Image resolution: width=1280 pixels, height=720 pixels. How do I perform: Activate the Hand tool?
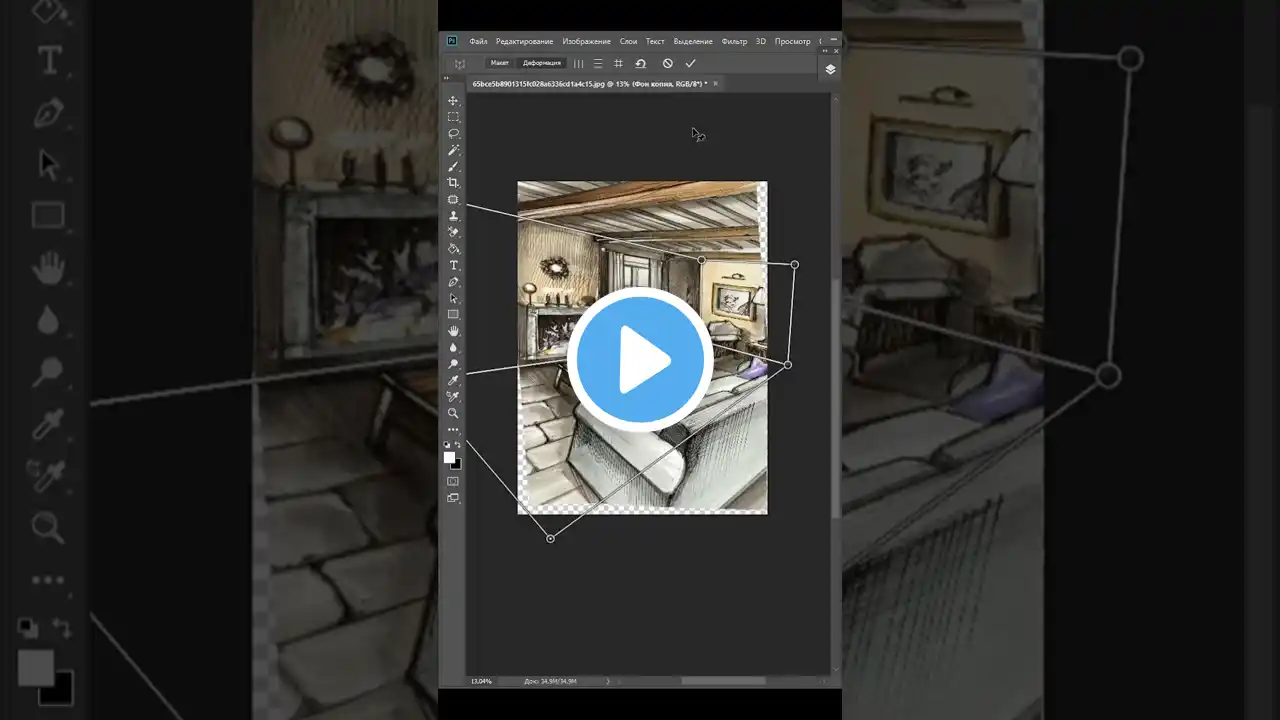click(453, 331)
